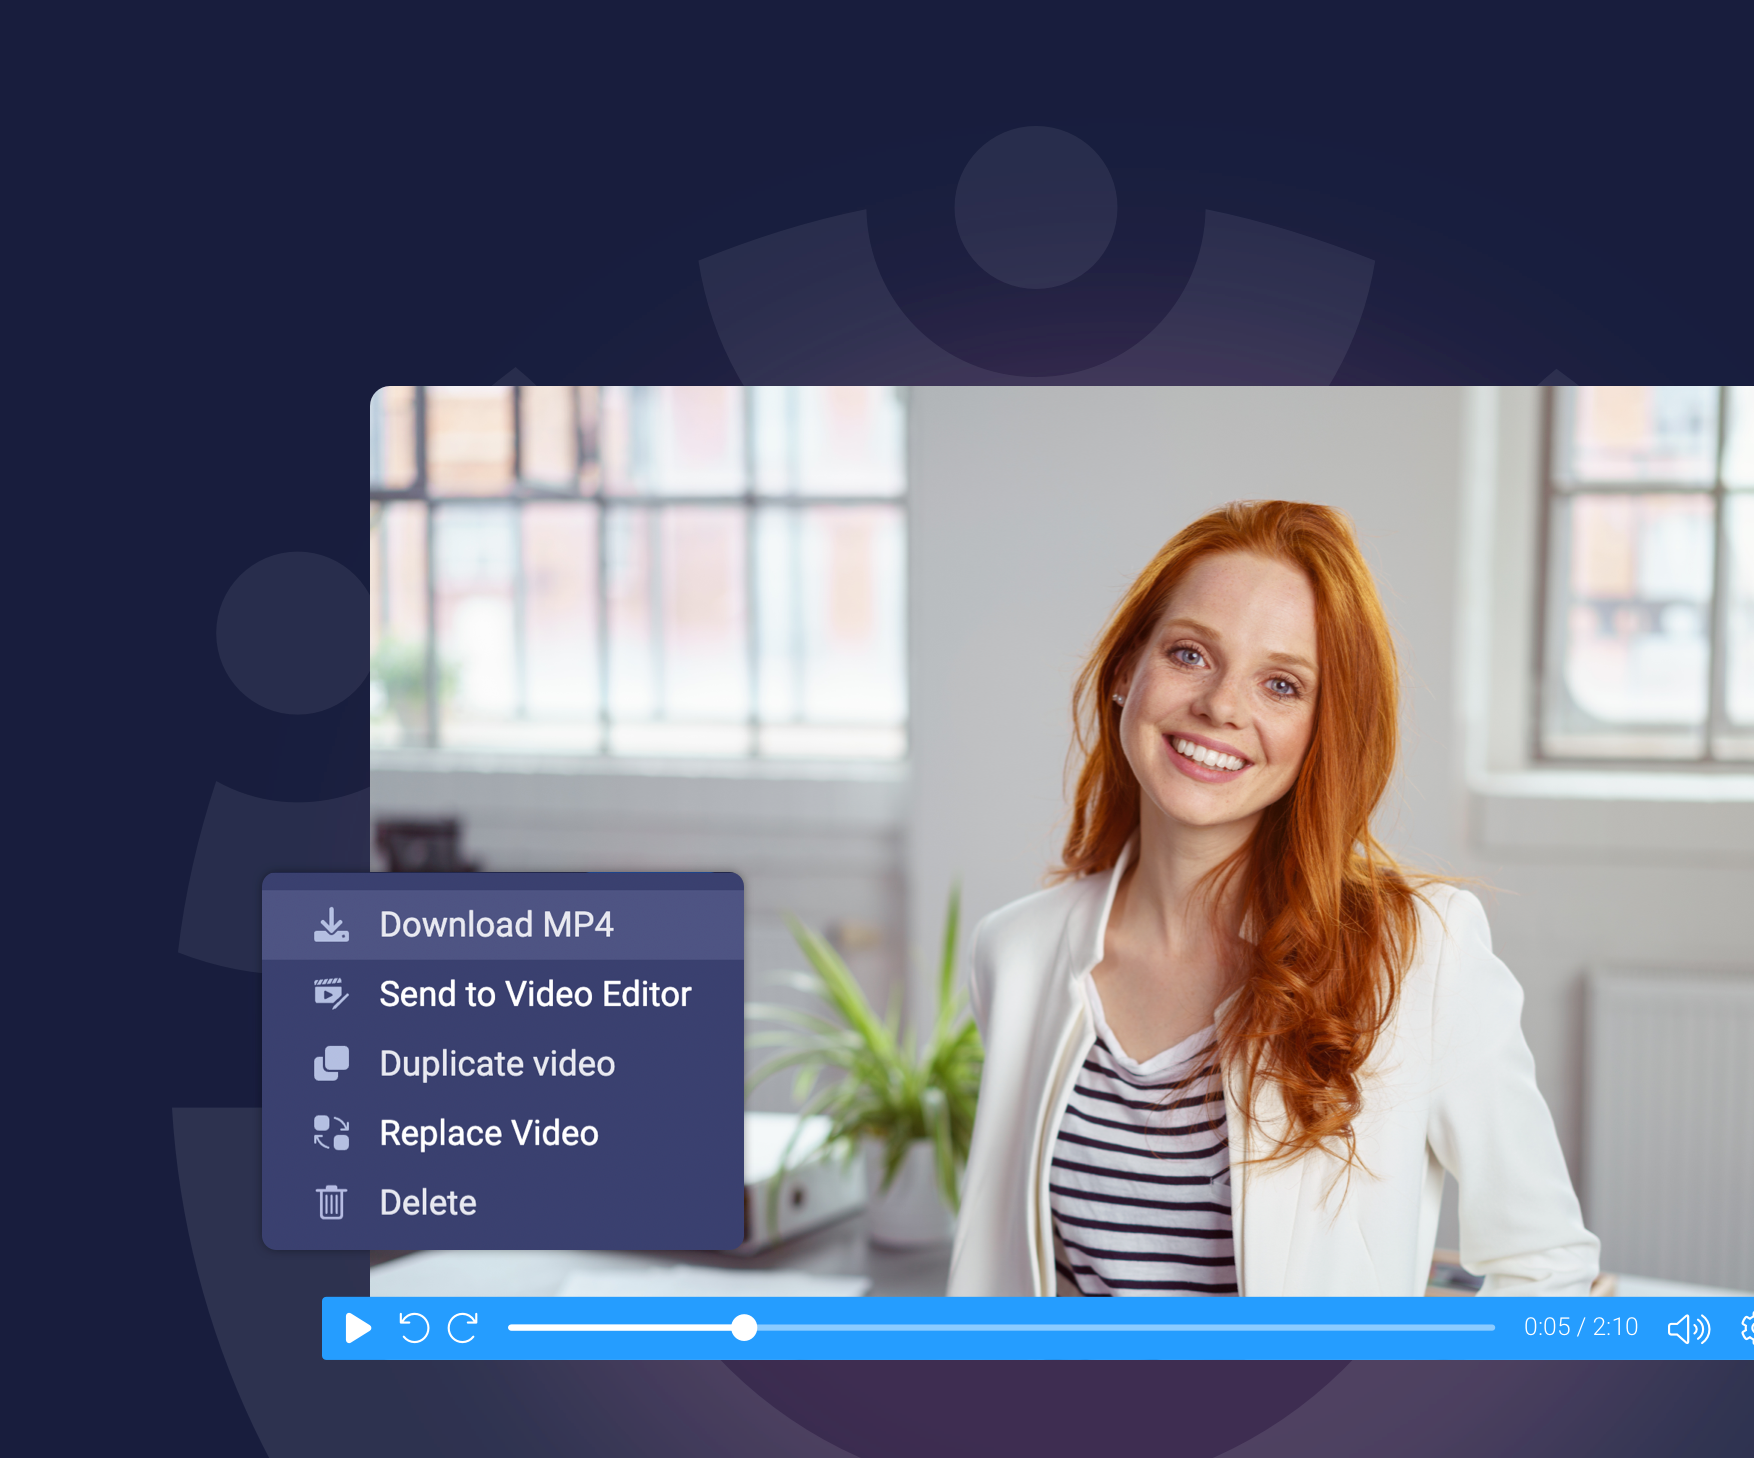Click the 0:05 / 2:10 time display

click(x=1580, y=1328)
